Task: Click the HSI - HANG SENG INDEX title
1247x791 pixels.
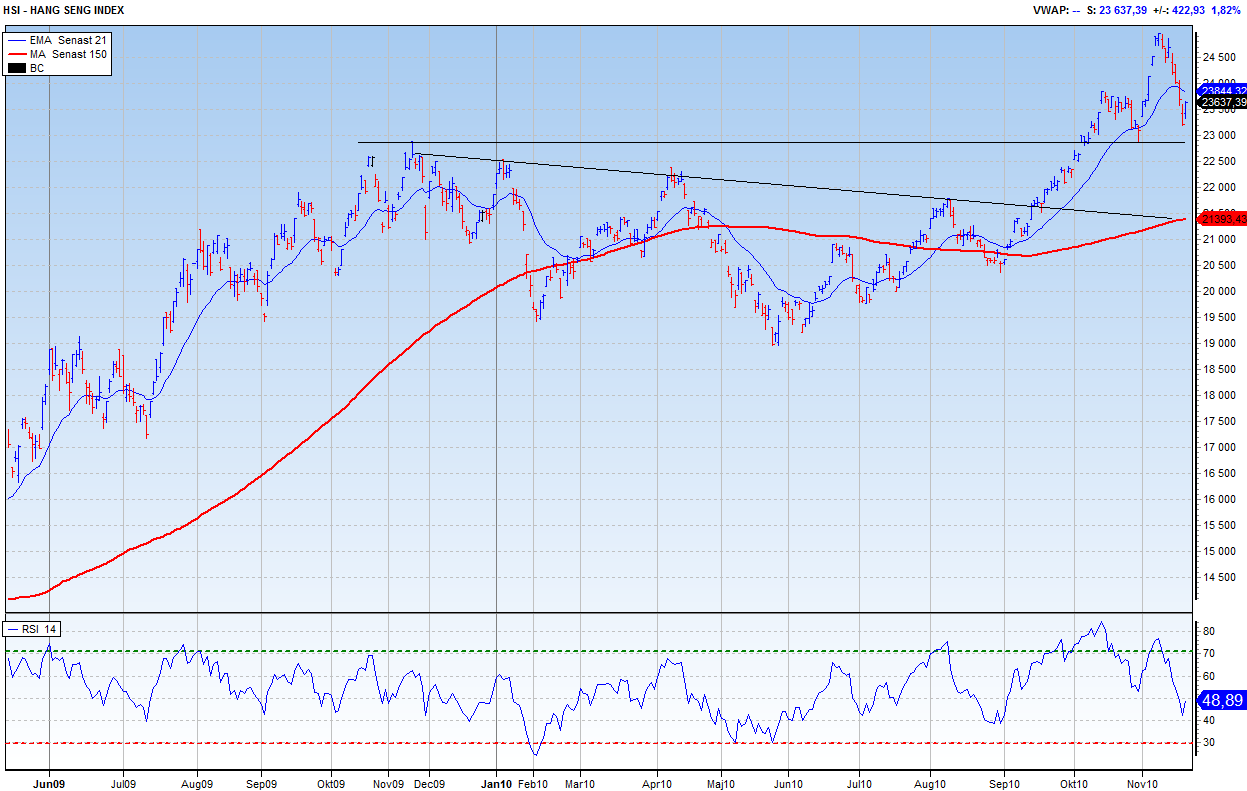Action: 64,10
